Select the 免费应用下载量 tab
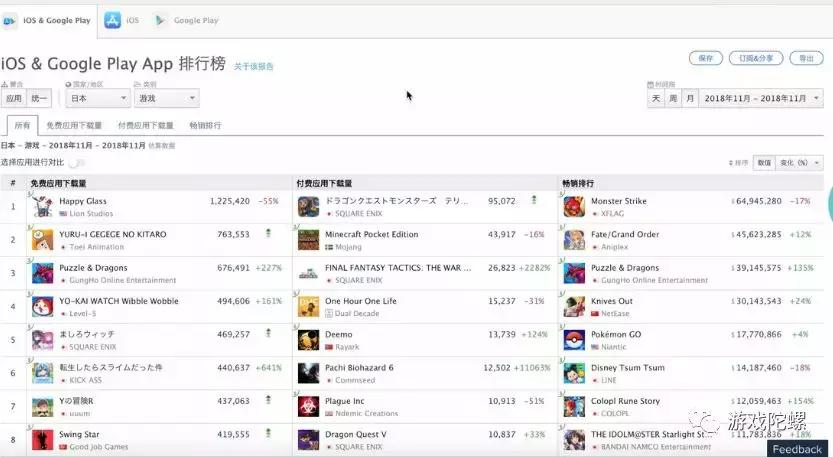833x457 pixels. pyautogui.click(x=74, y=125)
